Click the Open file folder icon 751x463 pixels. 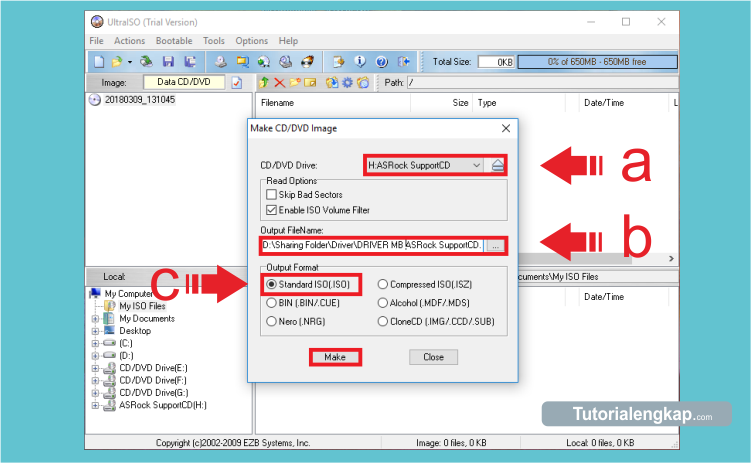tap(116, 61)
